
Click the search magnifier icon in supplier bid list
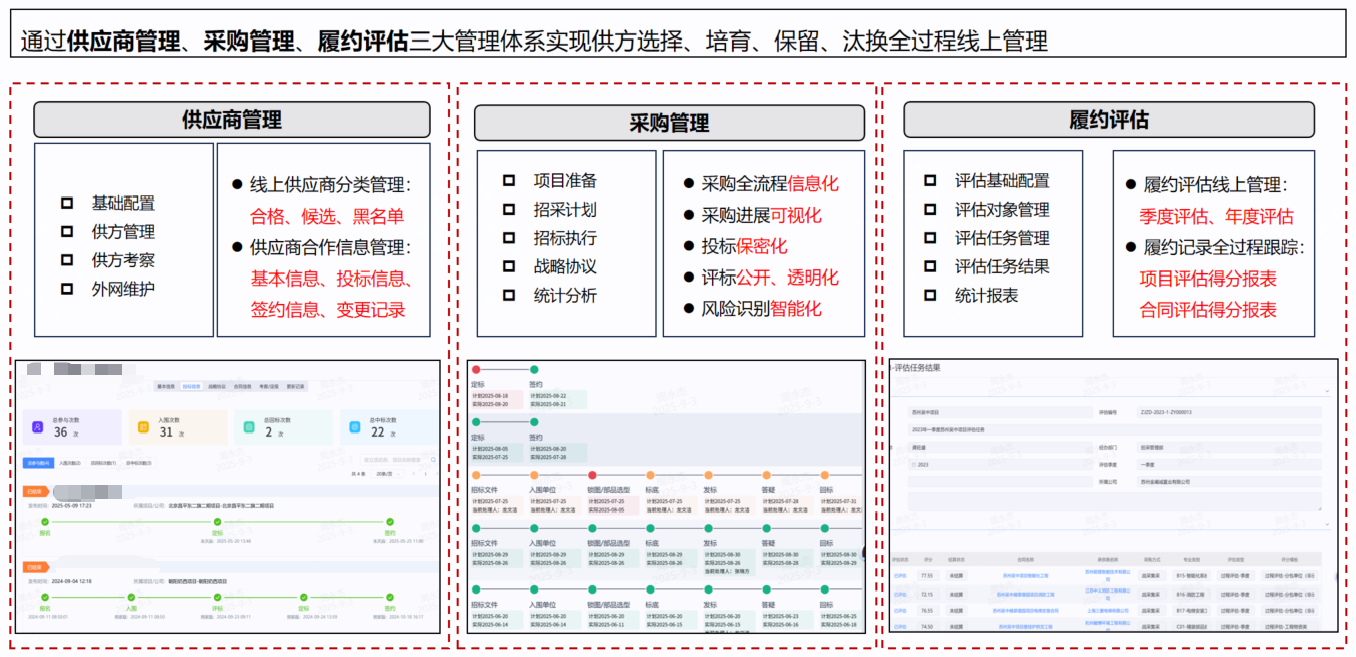[433, 460]
